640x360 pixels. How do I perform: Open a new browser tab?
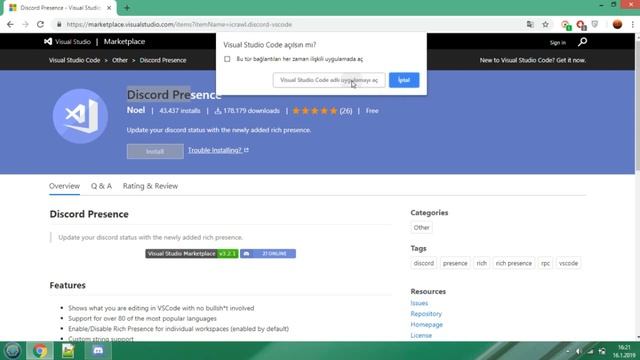(127, 8)
